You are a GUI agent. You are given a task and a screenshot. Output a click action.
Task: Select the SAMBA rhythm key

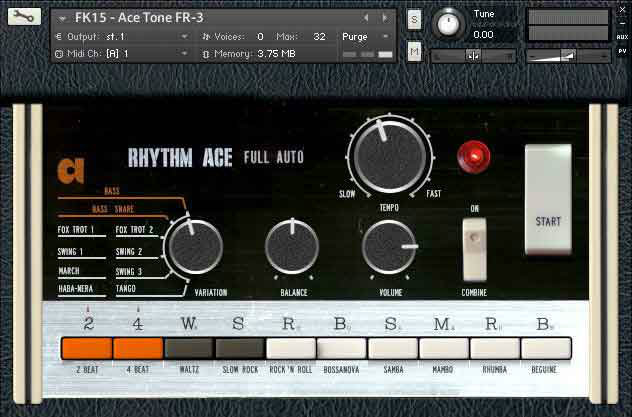pos(393,348)
